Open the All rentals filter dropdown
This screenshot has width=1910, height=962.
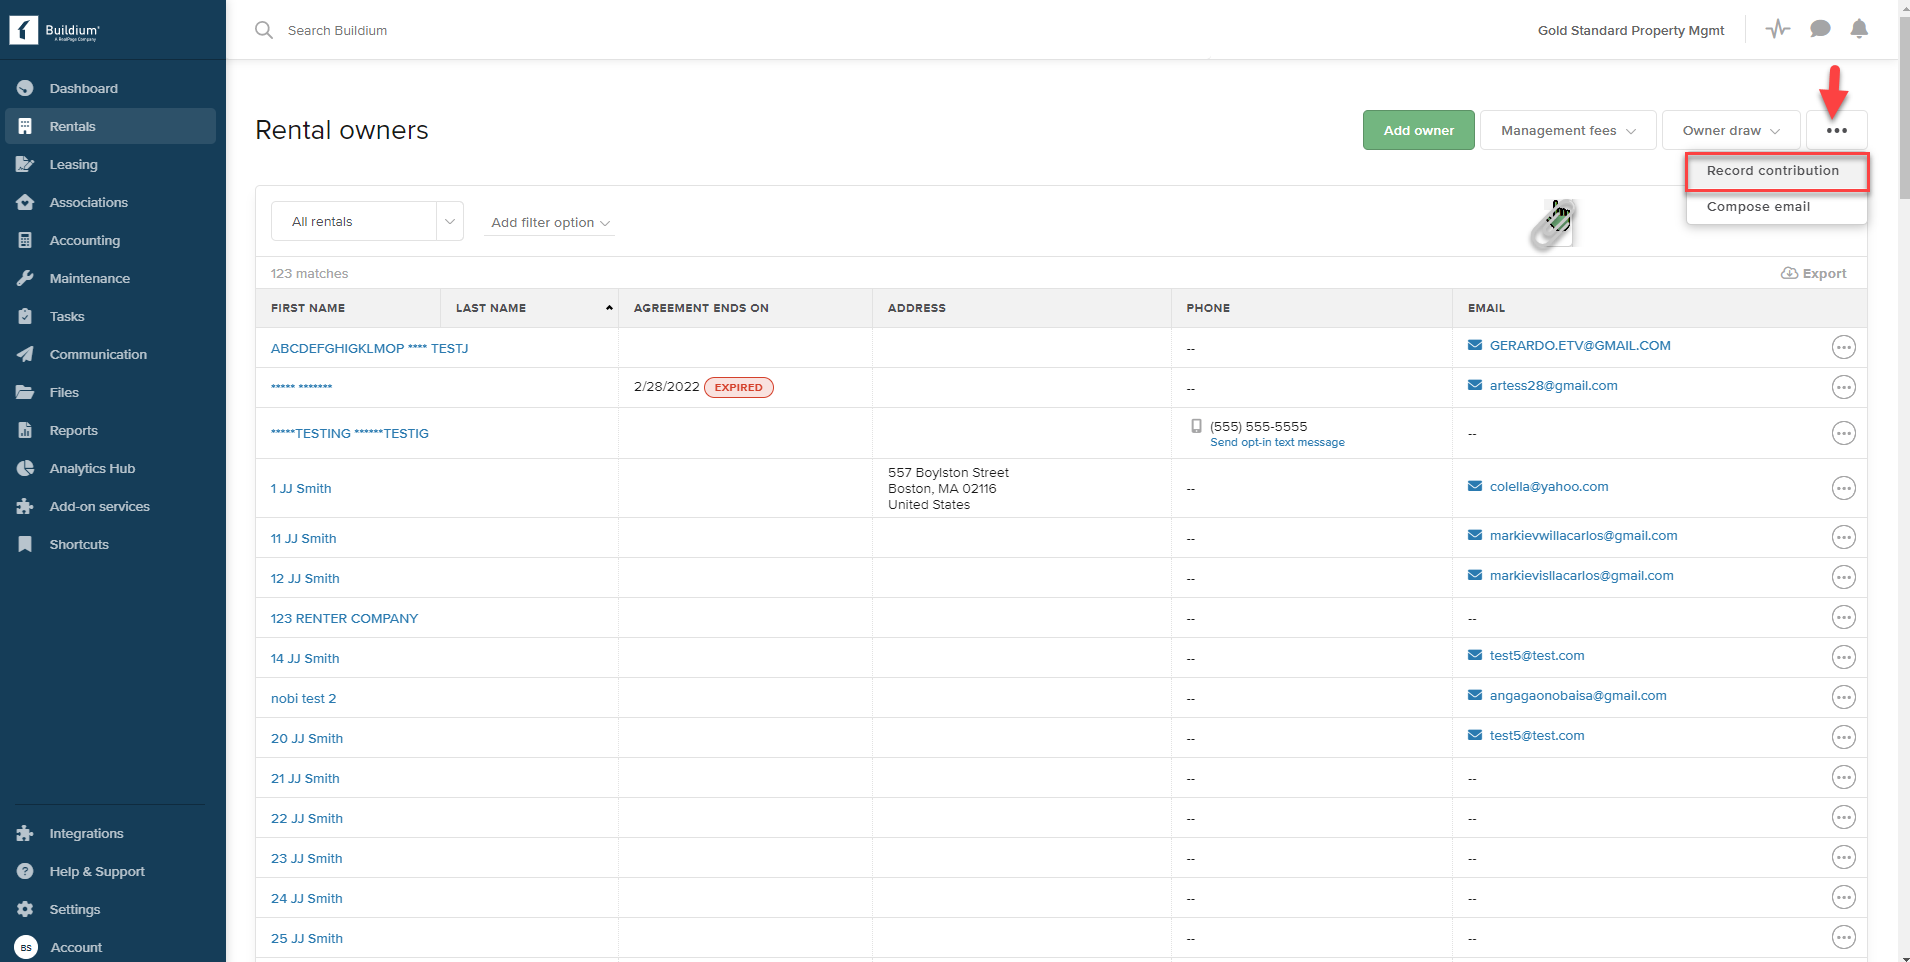pyautogui.click(x=367, y=221)
